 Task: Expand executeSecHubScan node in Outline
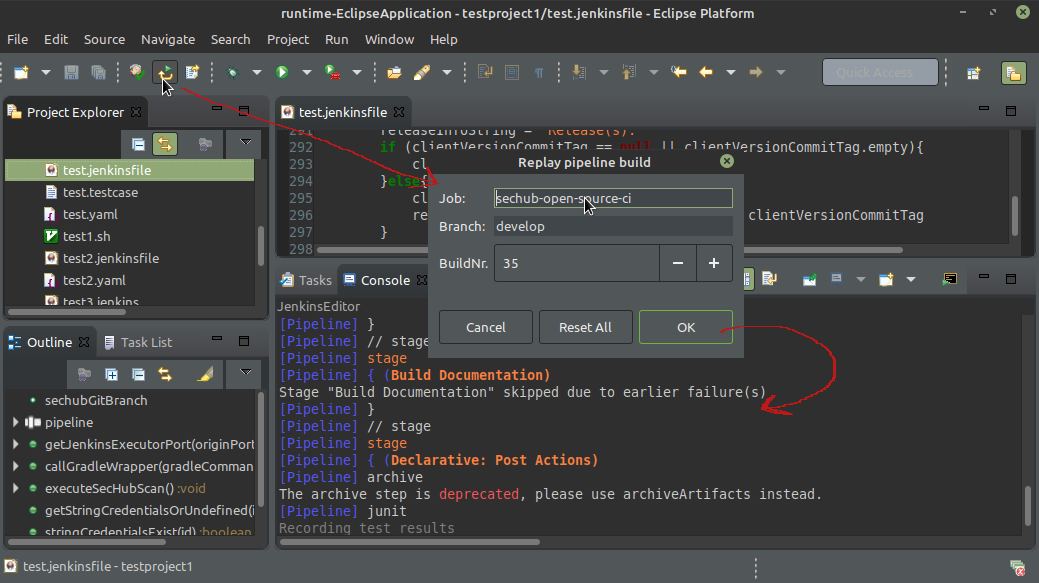coord(16,488)
